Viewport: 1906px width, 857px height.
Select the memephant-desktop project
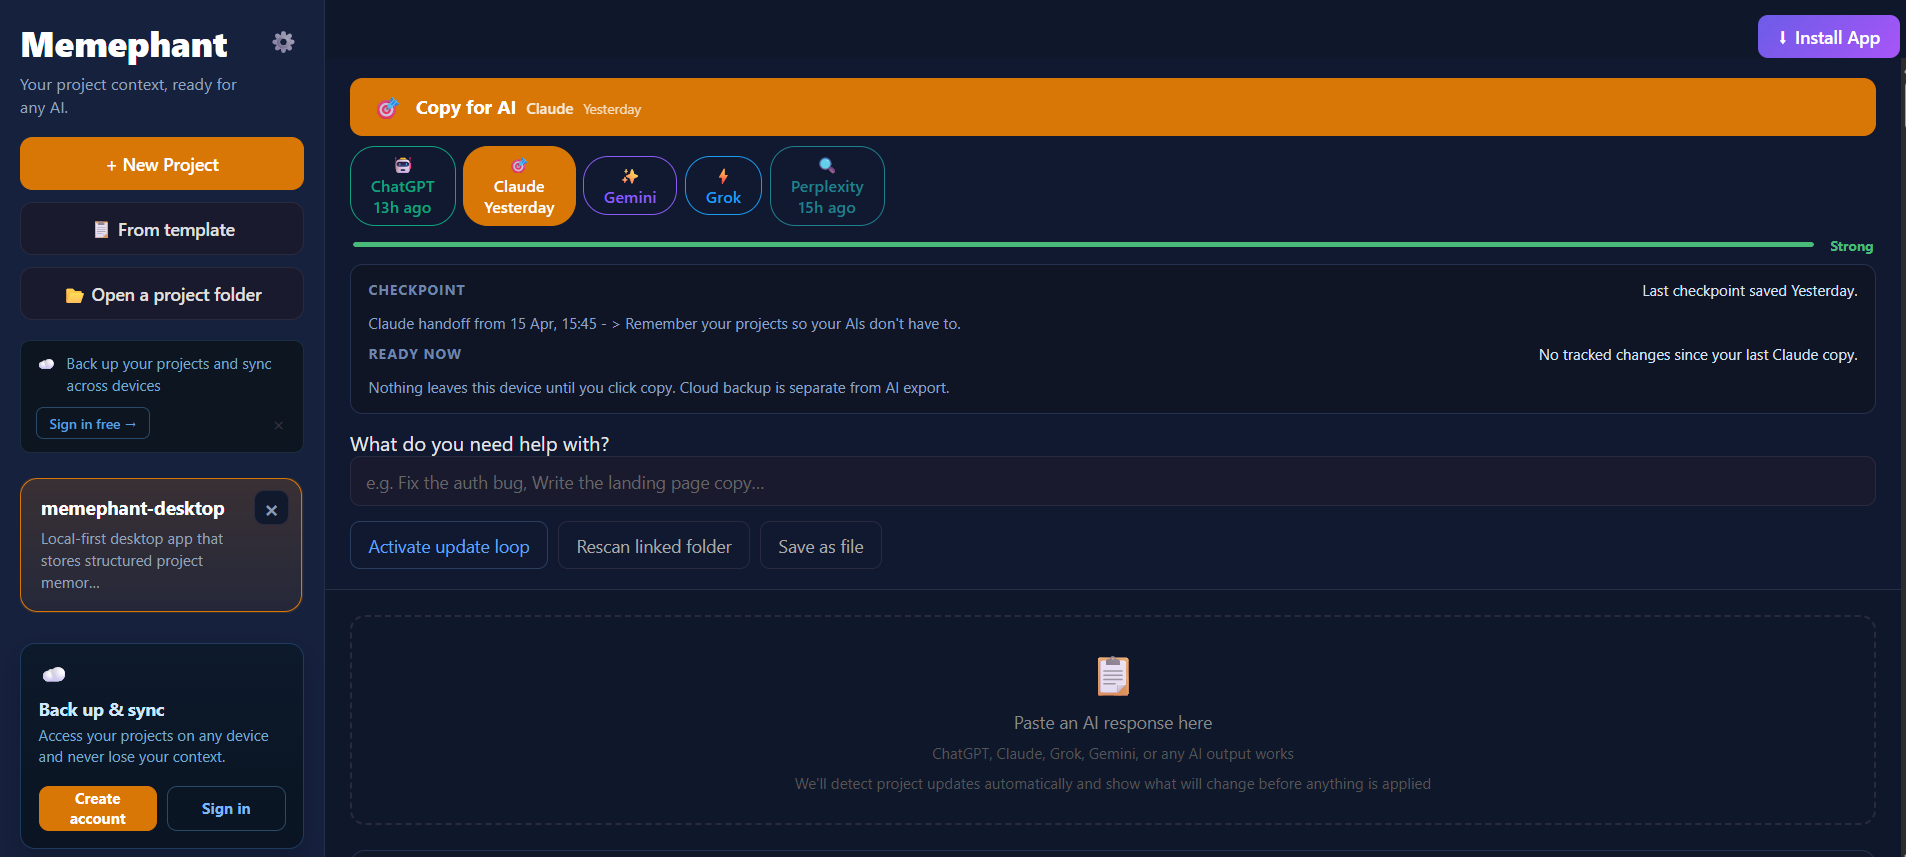161,545
